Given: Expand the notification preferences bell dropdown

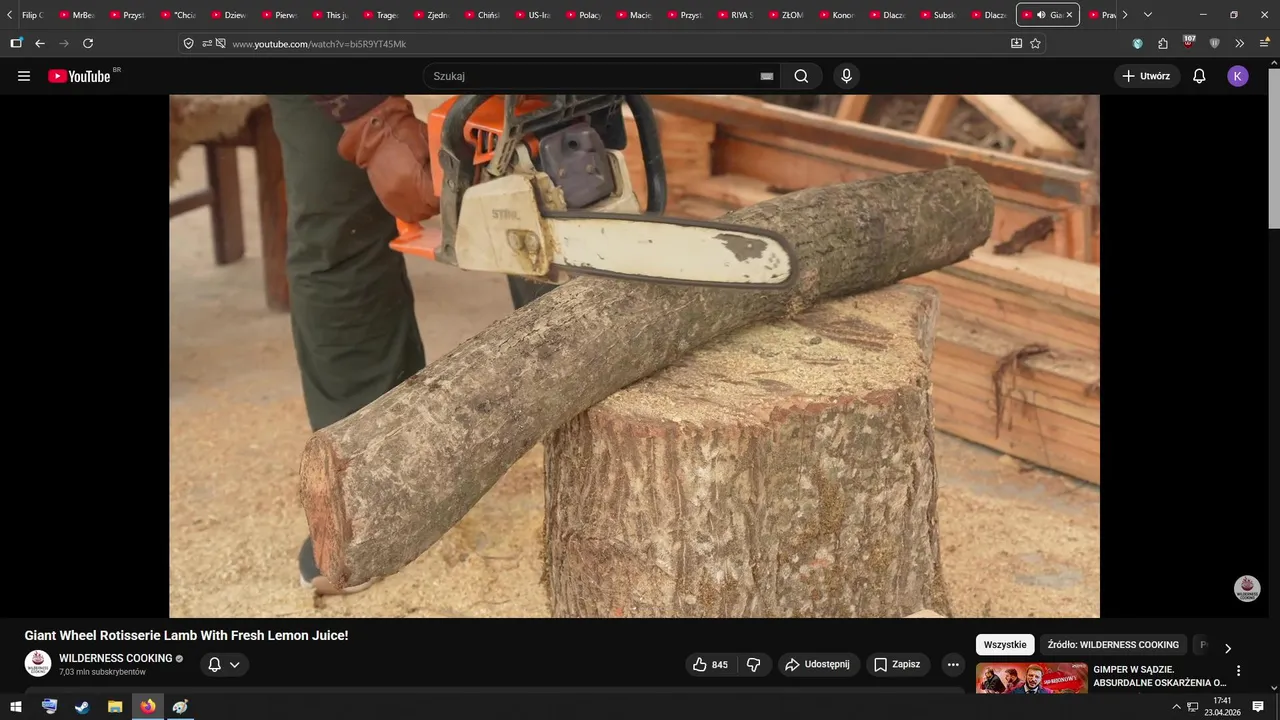Looking at the screenshot, I should point(224,664).
